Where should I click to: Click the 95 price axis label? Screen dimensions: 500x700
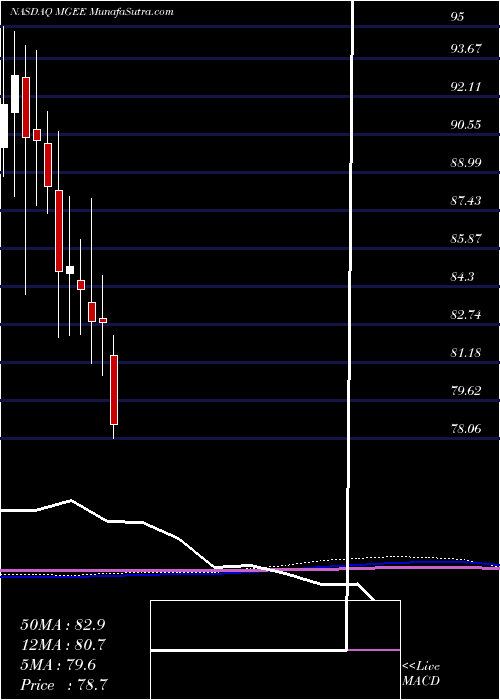[x=458, y=17]
